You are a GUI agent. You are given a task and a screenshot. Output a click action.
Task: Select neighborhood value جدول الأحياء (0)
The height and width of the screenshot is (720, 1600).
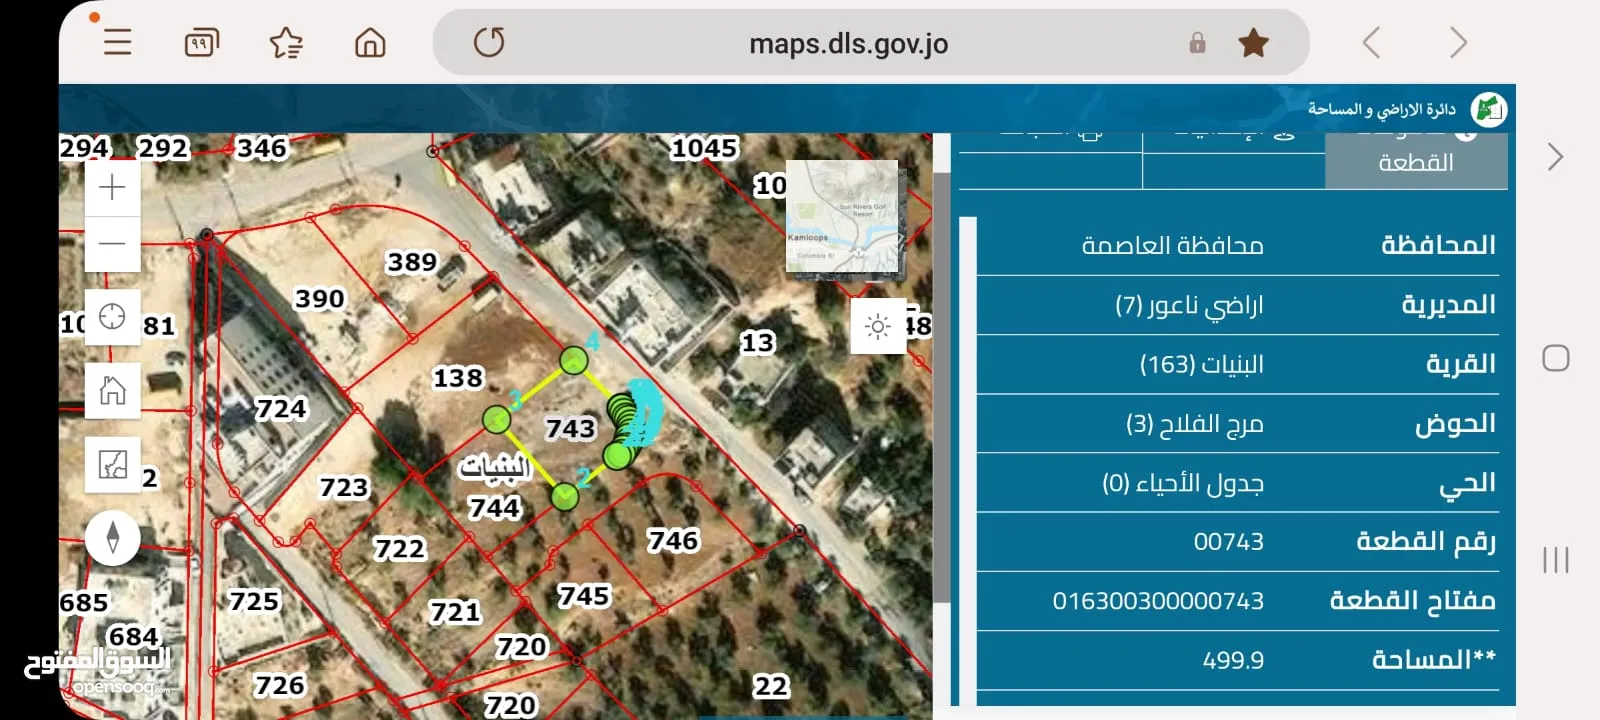click(1183, 483)
